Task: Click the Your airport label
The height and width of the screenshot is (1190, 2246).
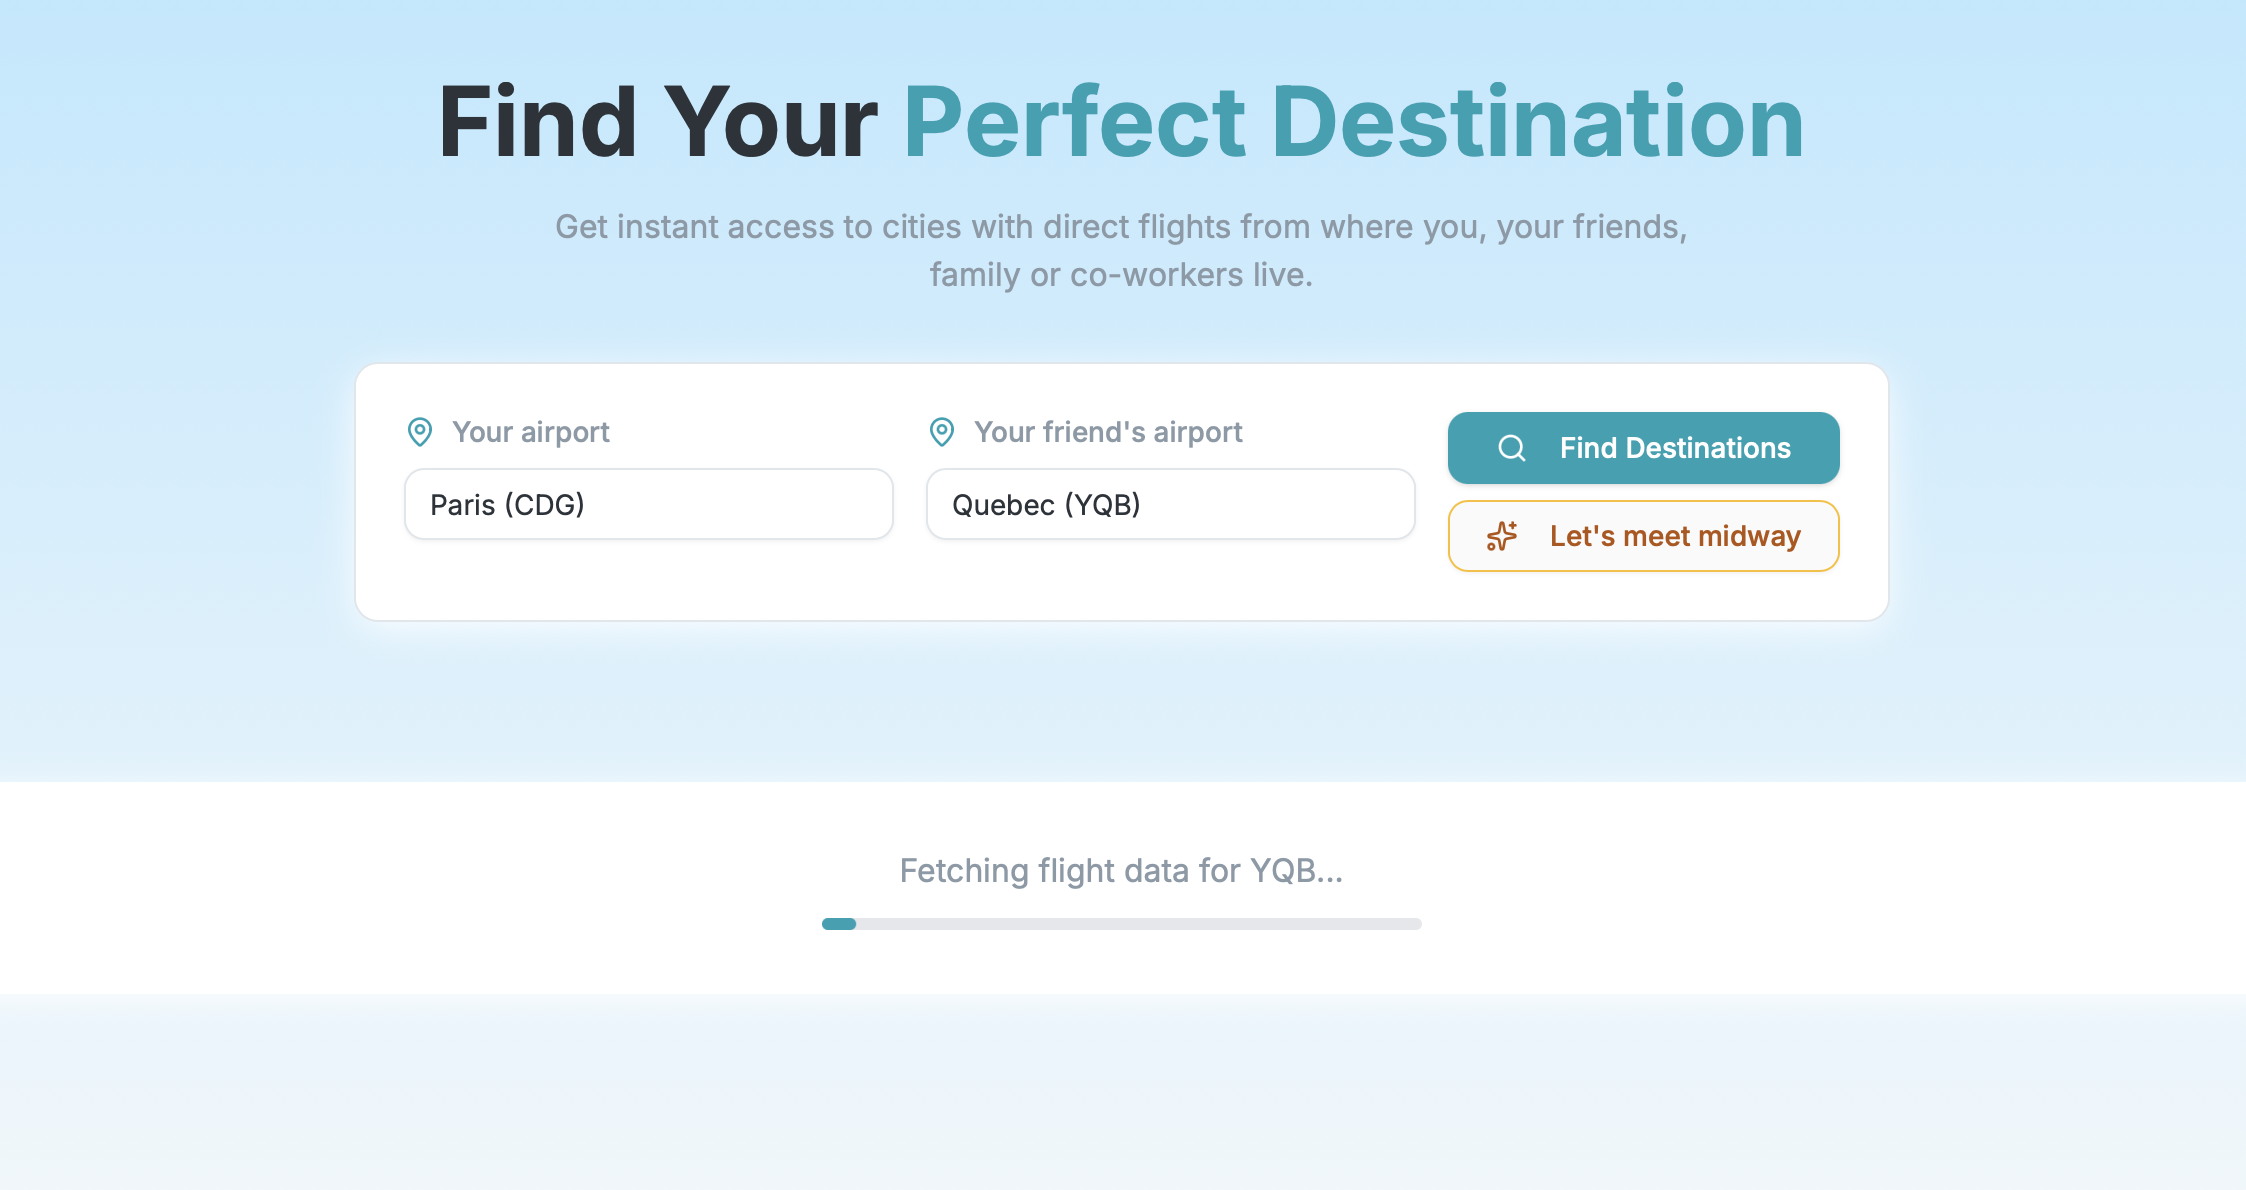Action: point(531,431)
